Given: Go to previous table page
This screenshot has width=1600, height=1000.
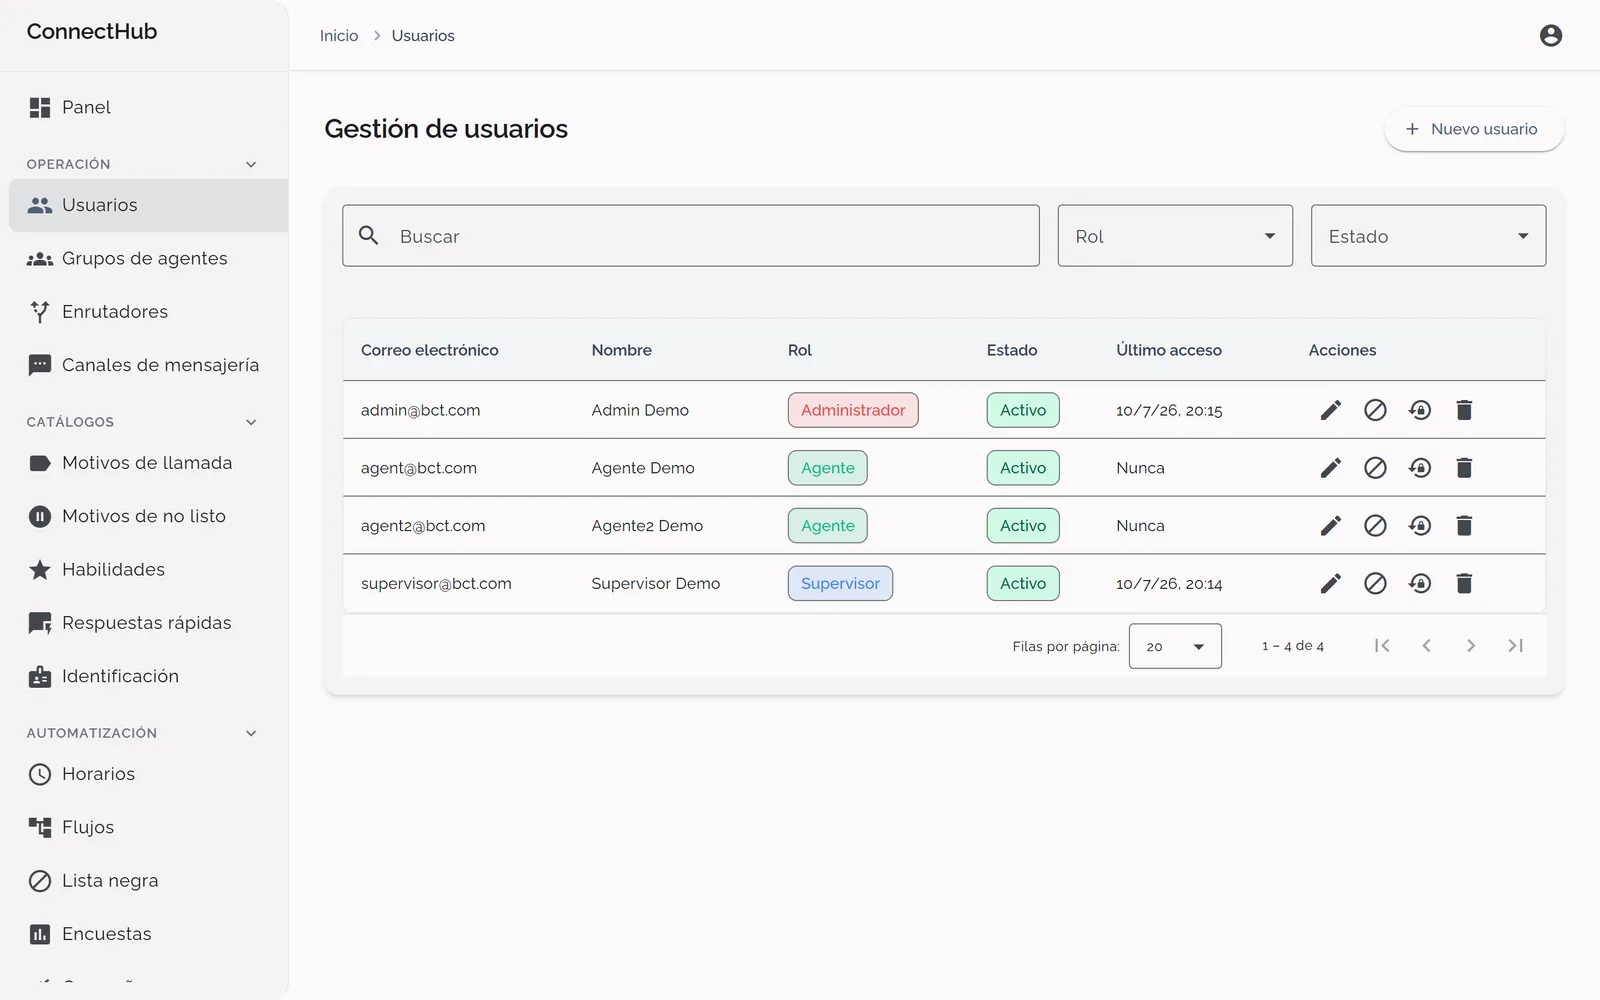Looking at the screenshot, I should point(1427,646).
